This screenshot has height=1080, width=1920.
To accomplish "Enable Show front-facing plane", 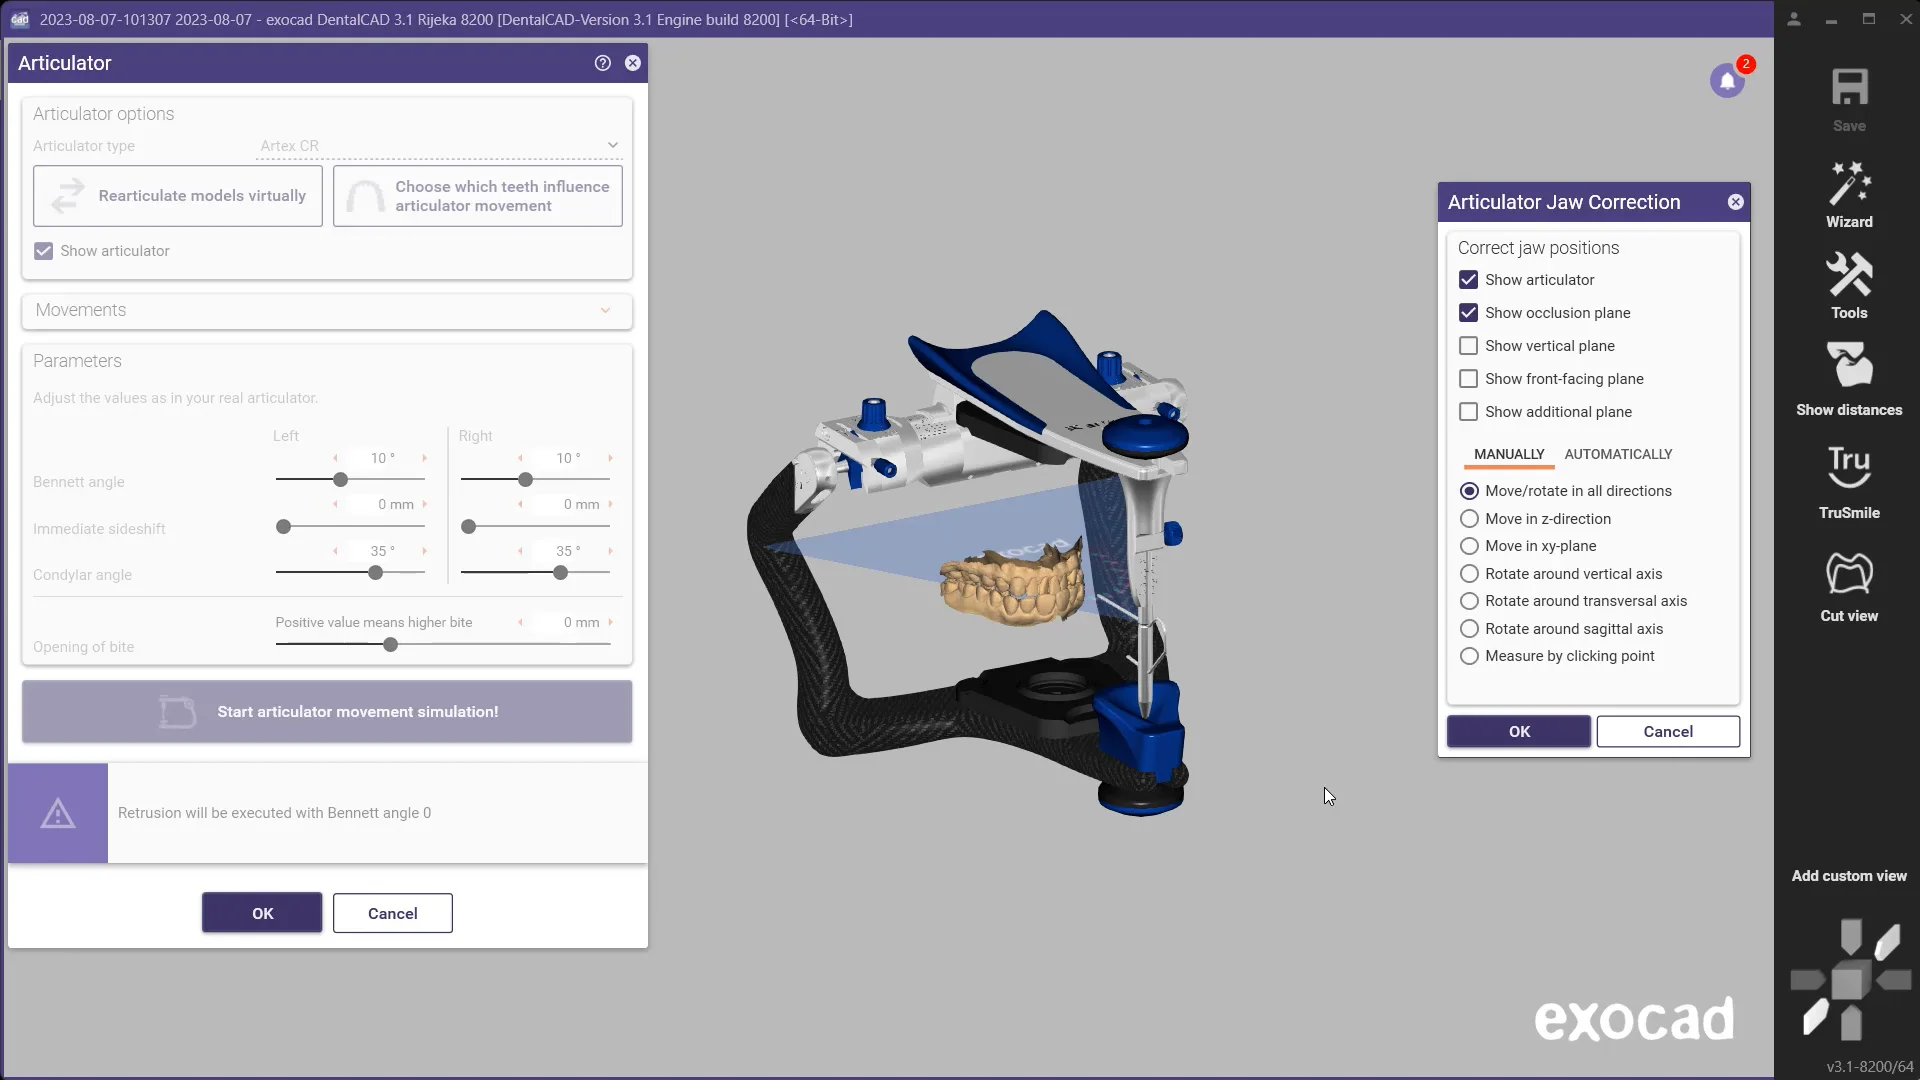I will [x=1468, y=379].
